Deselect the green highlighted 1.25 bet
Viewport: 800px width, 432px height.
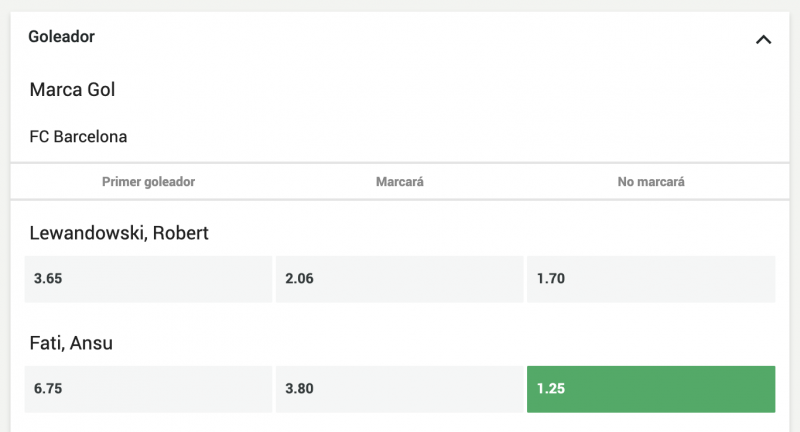pyautogui.click(x=651, y=389)
